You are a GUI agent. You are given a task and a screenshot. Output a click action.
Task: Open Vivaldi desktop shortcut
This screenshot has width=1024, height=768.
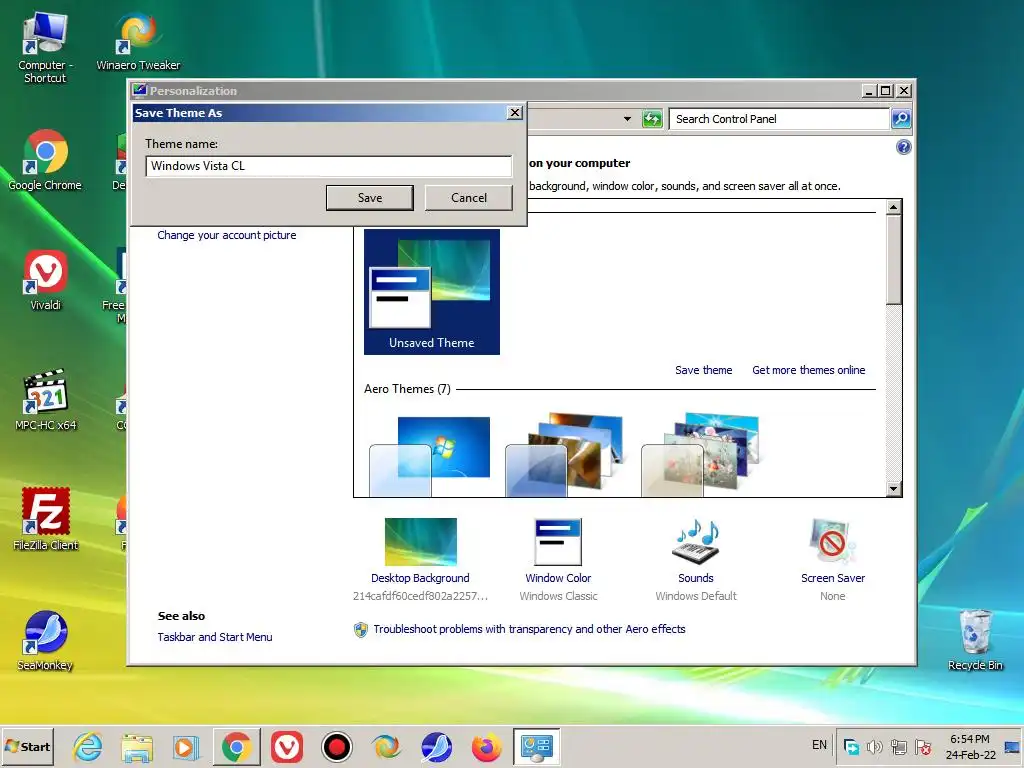tap(45, 281)
